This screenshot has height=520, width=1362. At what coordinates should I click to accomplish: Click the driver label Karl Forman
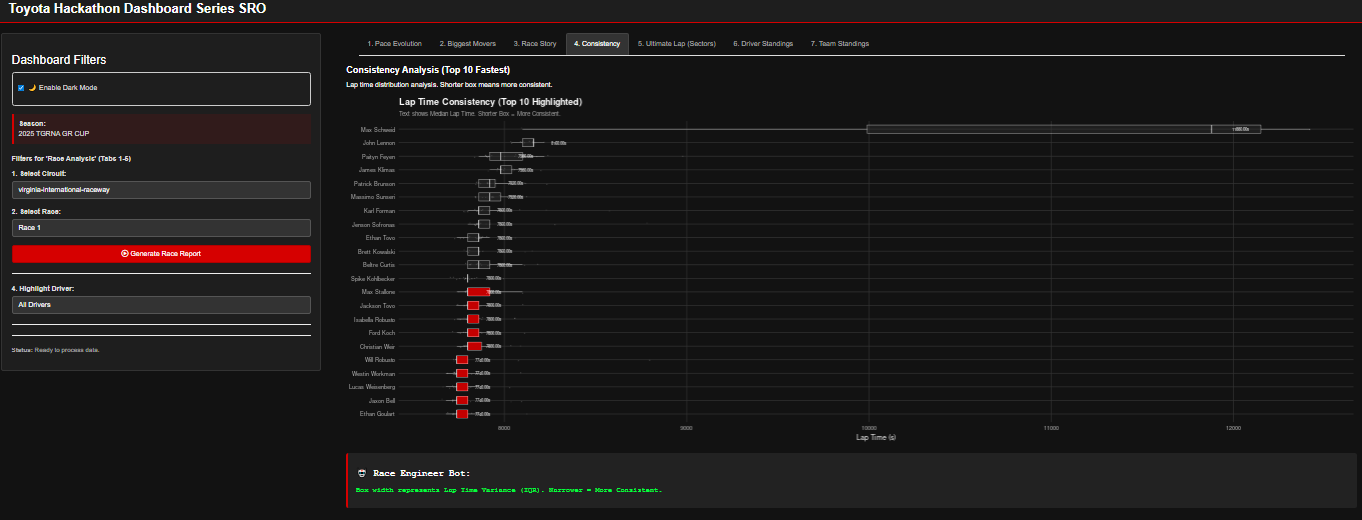pos(379,211)
